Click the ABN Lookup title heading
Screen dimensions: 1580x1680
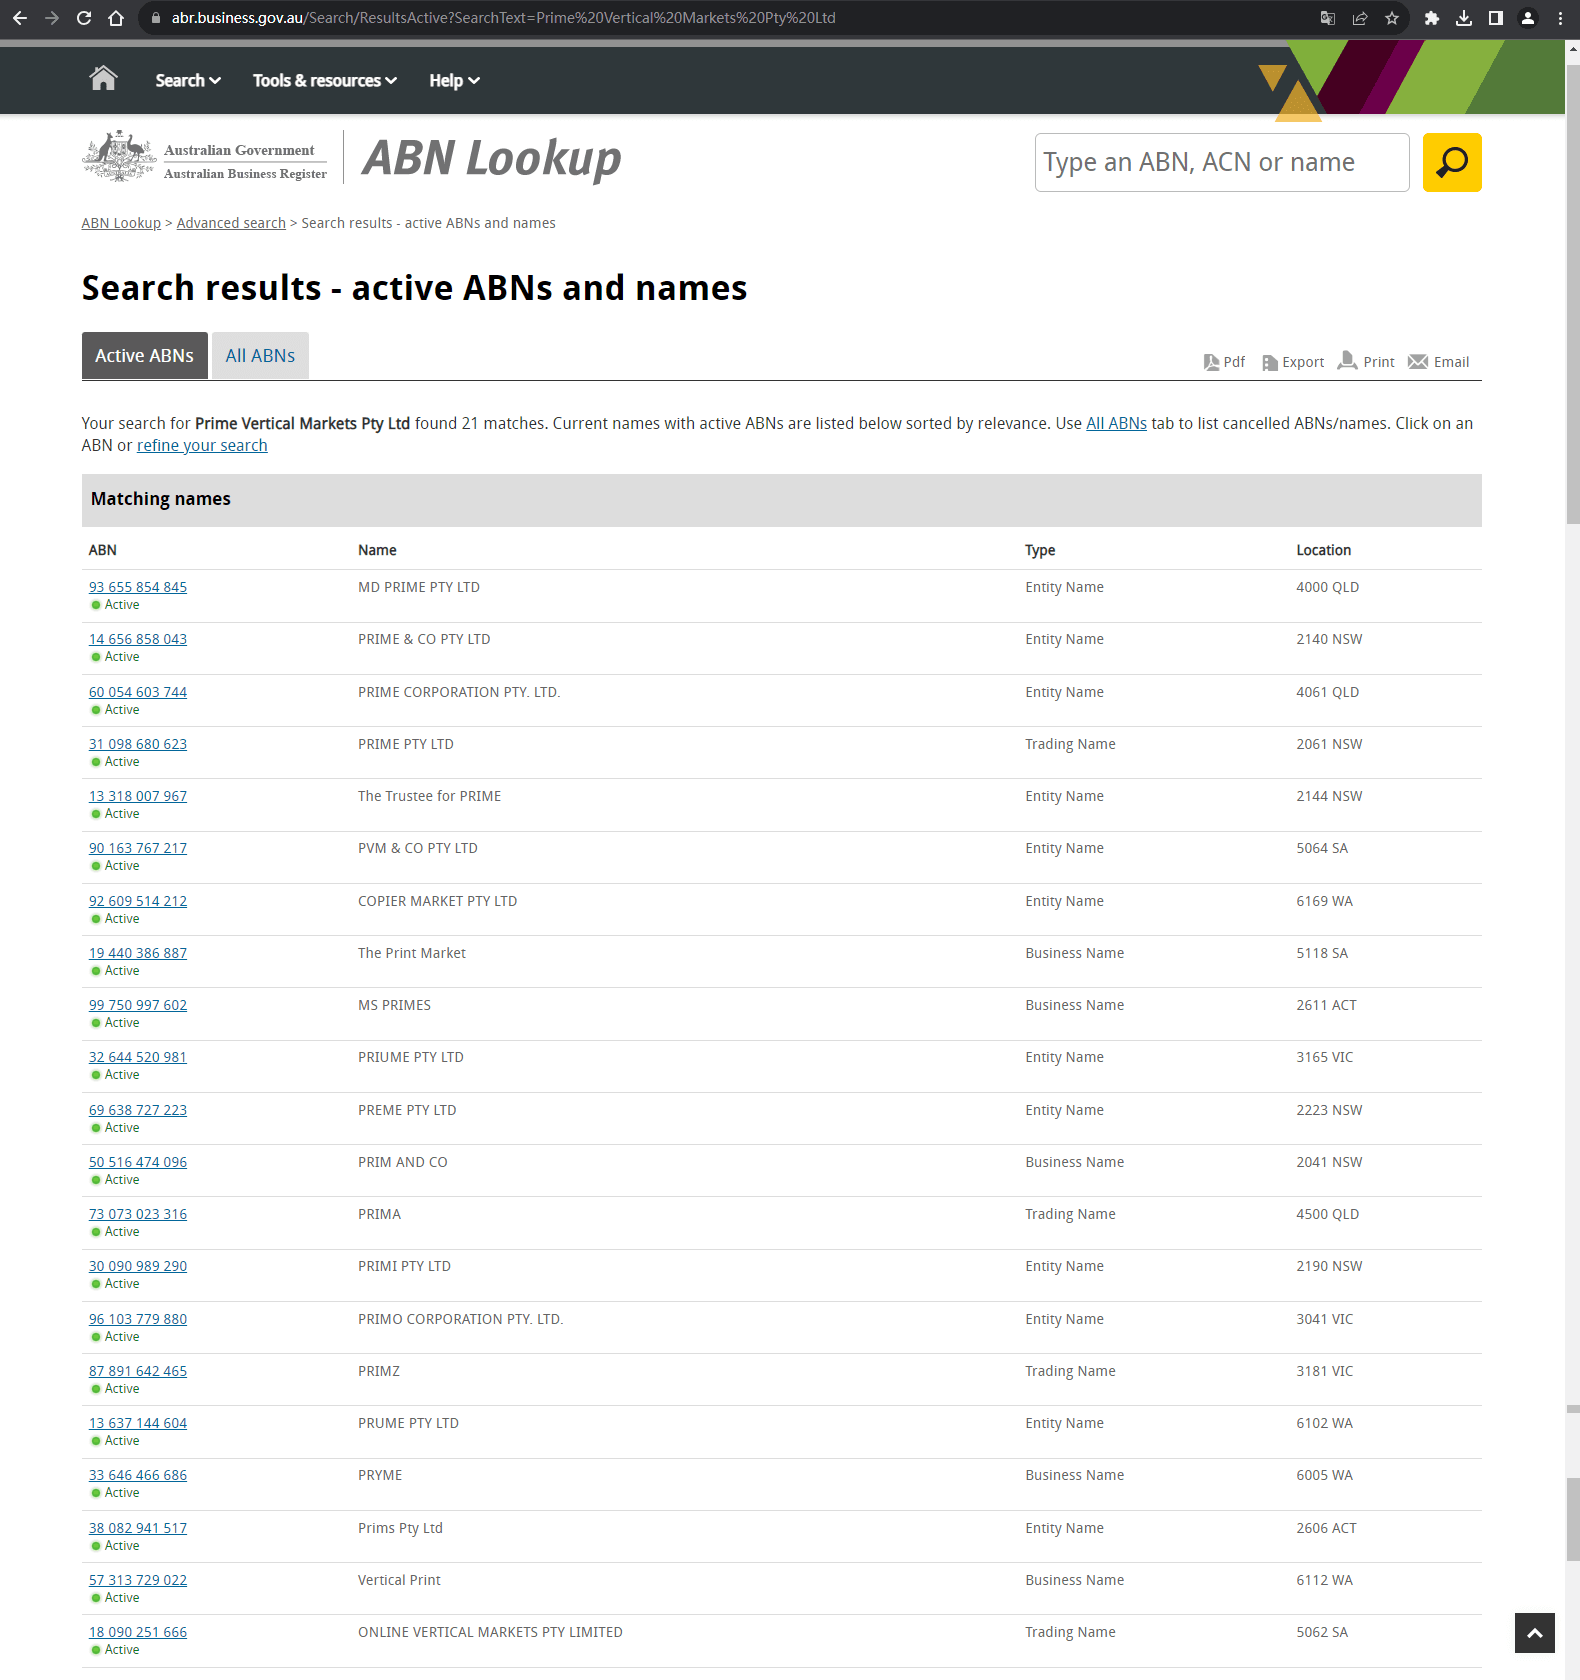[x=492, y=158]
